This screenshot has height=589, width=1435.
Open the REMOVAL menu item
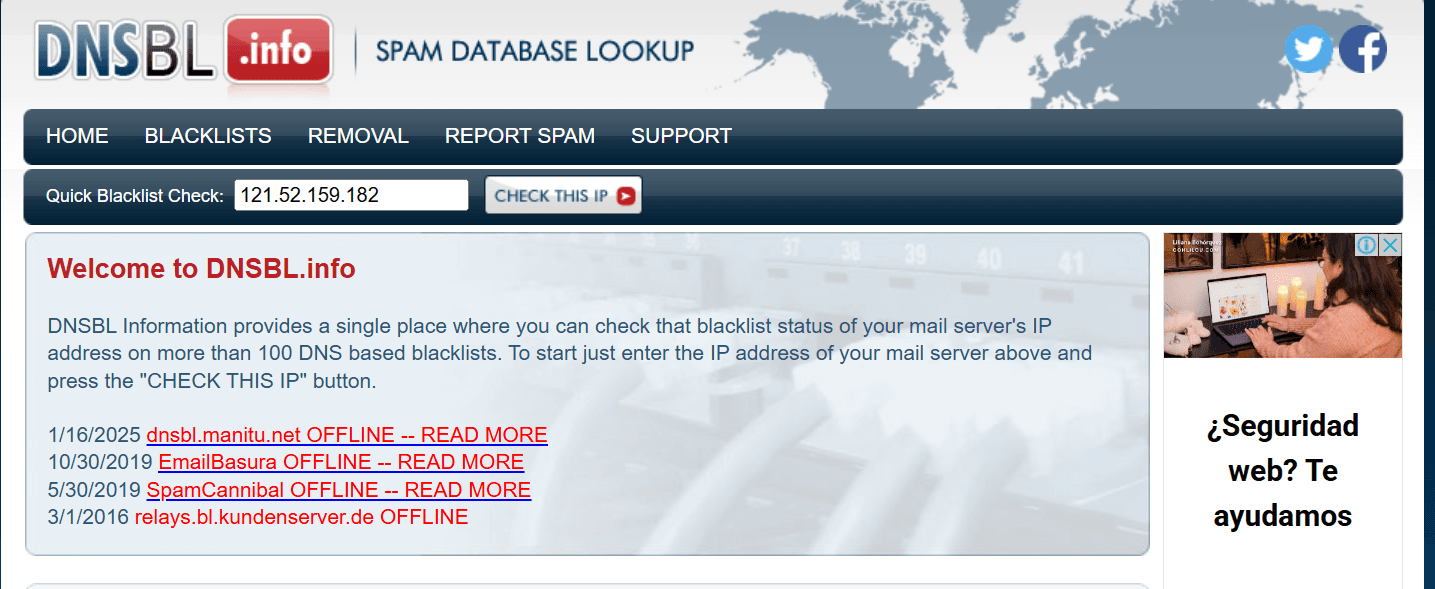[x=358, y=136]
